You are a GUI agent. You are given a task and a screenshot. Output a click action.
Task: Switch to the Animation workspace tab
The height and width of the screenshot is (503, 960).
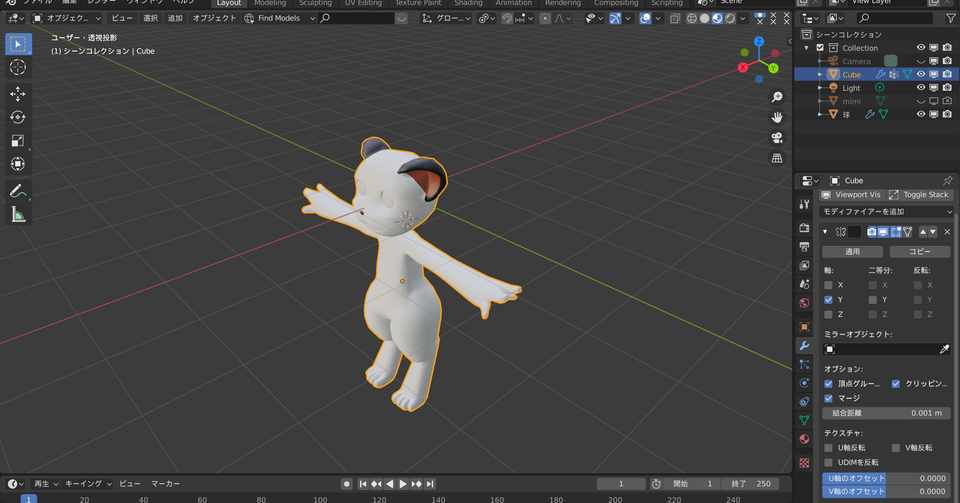(514, 3)
